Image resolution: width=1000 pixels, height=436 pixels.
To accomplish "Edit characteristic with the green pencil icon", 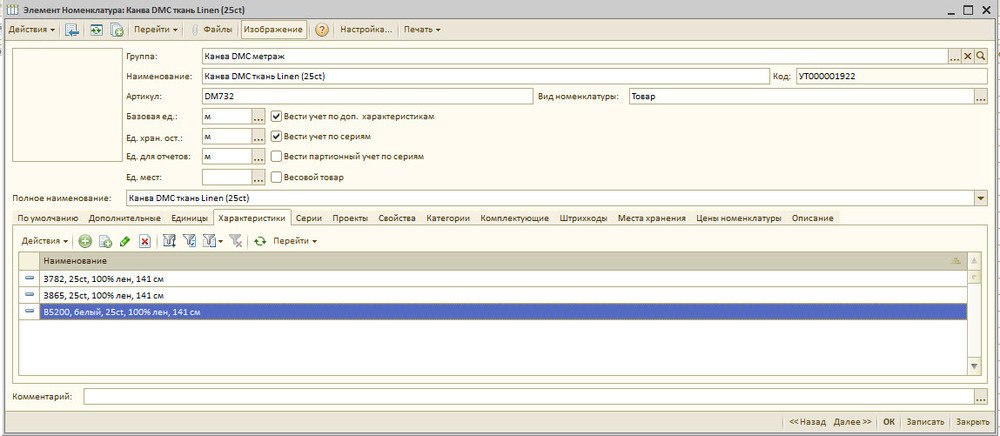I will [x=125, y=241].
